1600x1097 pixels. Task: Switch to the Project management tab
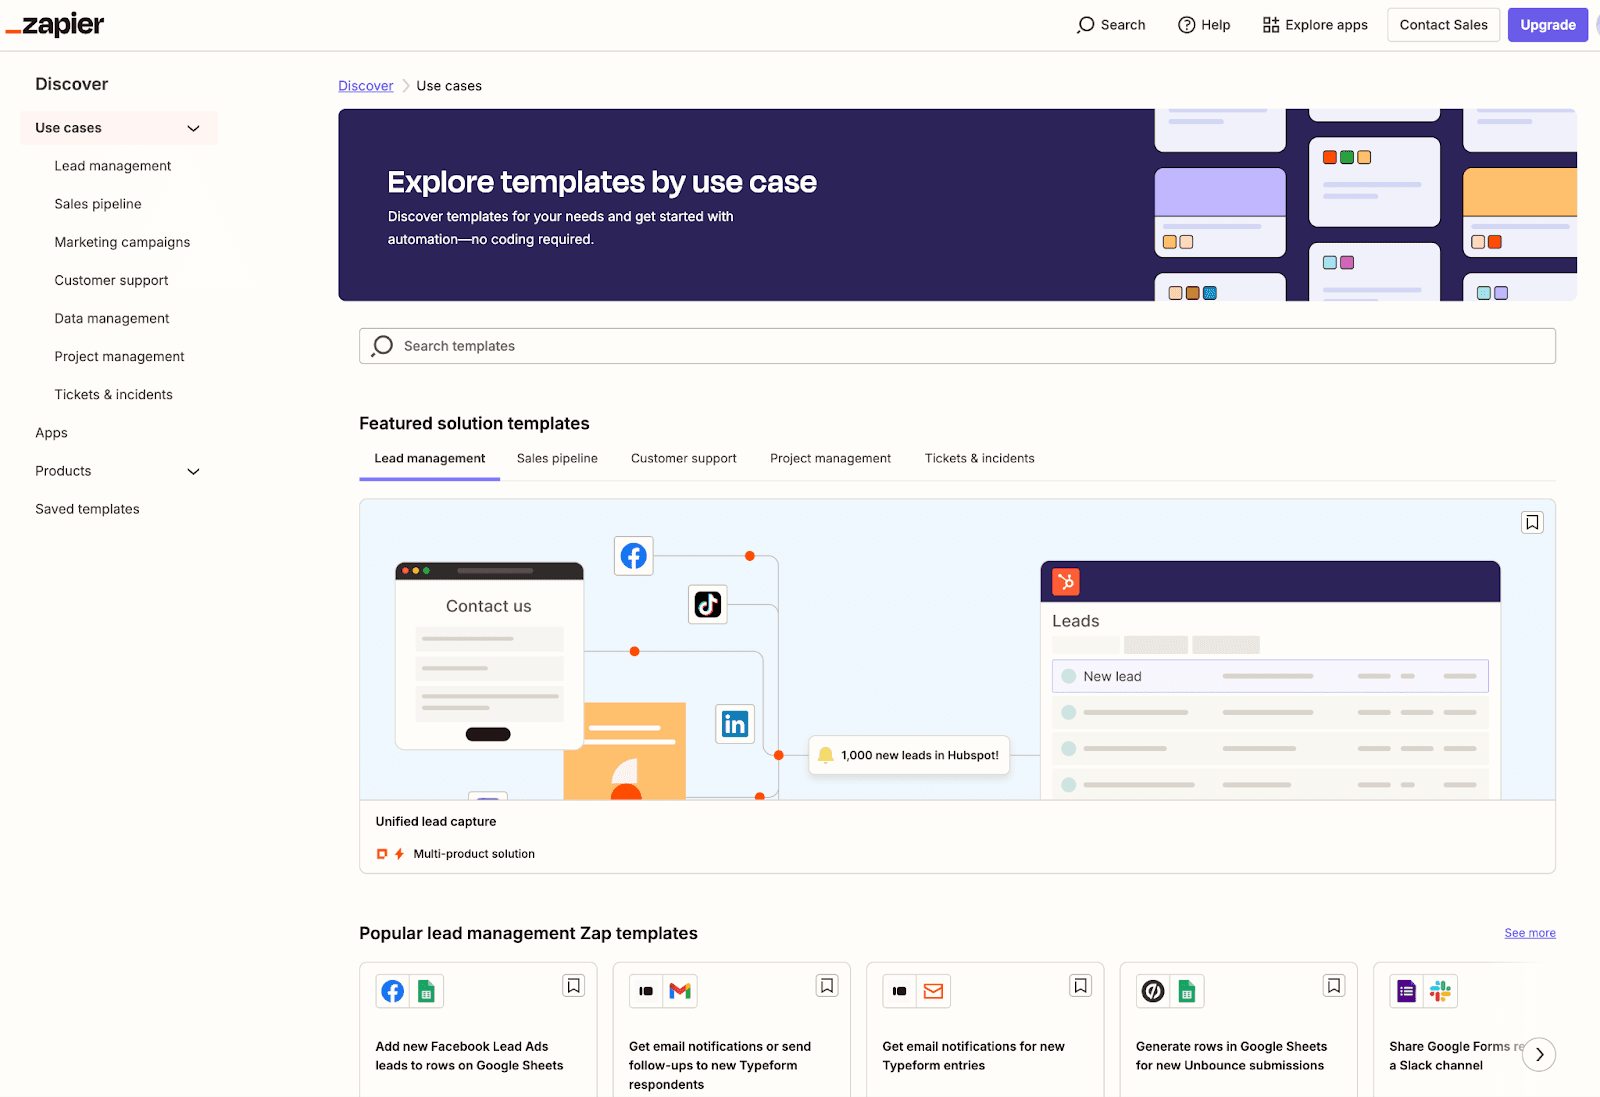coord(830,459)
